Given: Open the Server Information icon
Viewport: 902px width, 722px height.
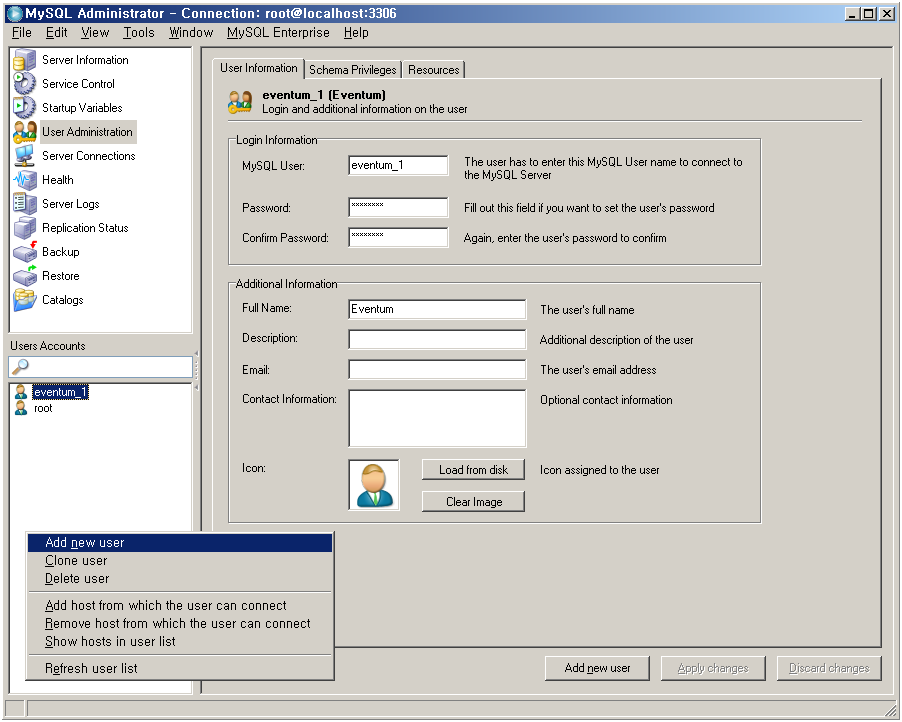Looking at the screenshot, I should (x=25, y=60).
